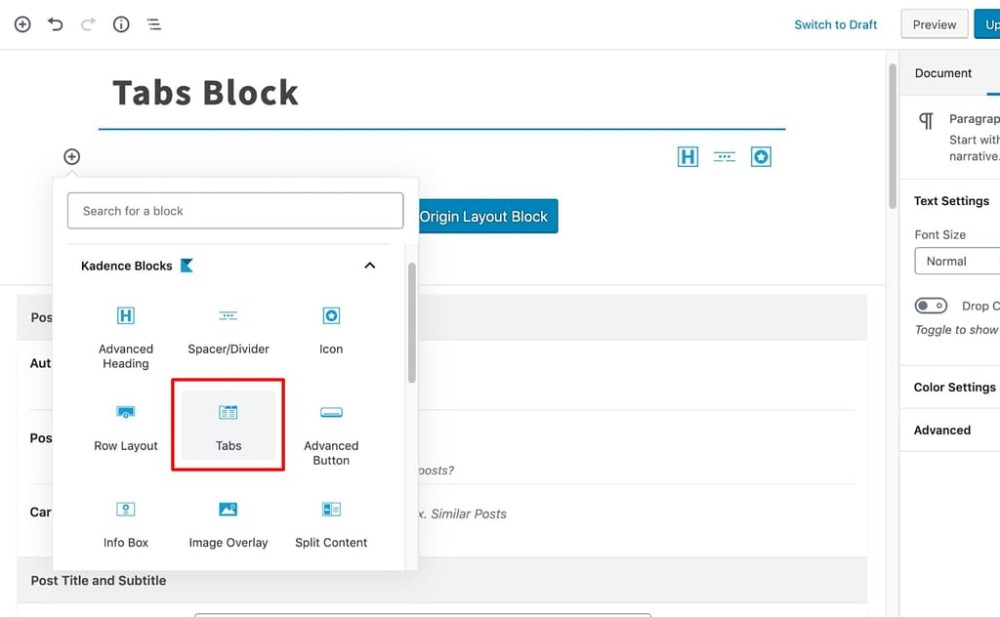Screen dimensions: 1000x617
Task: Insert the Tabs block from Kadence Blocks
Action: (228, 425)
